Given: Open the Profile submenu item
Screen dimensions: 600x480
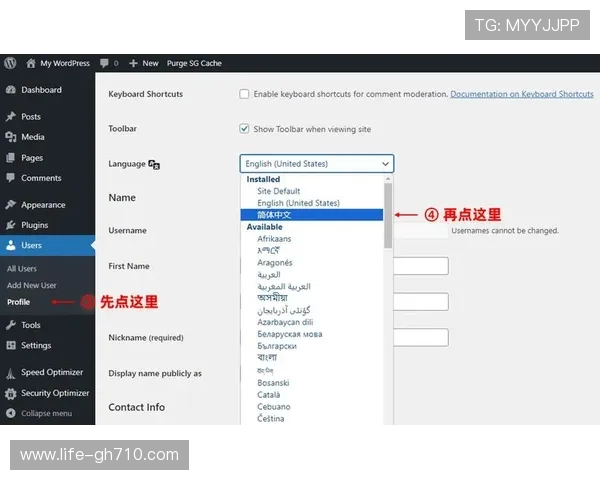Looking at the screenshot, I should pos(19,301).
